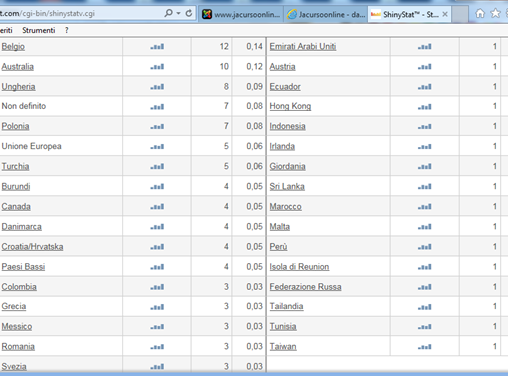This screenshot has width=508, height=376.
Task: Open address bar dropdown arrow
Action: coord(178,14)
